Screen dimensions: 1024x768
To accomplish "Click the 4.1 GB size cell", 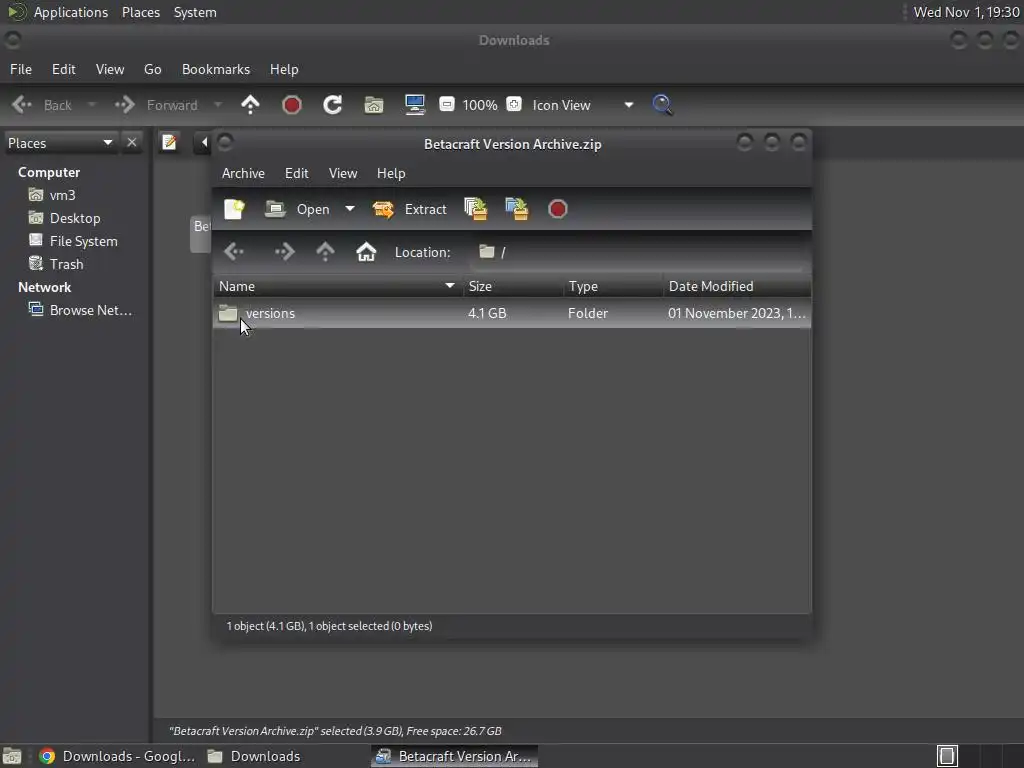I will click(x=487, y=313).
